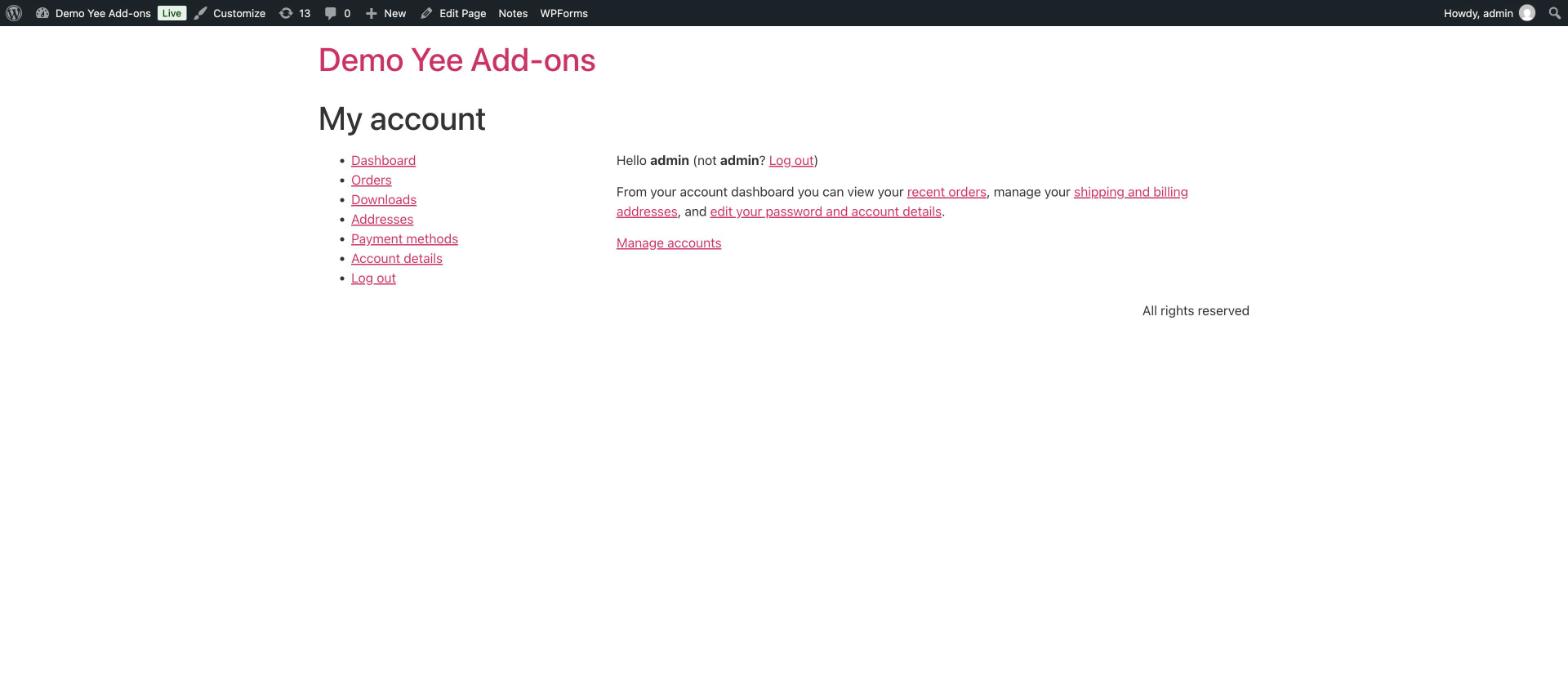Open Payment methods in account navigation
1568x686 pixels.
point(404,239)
